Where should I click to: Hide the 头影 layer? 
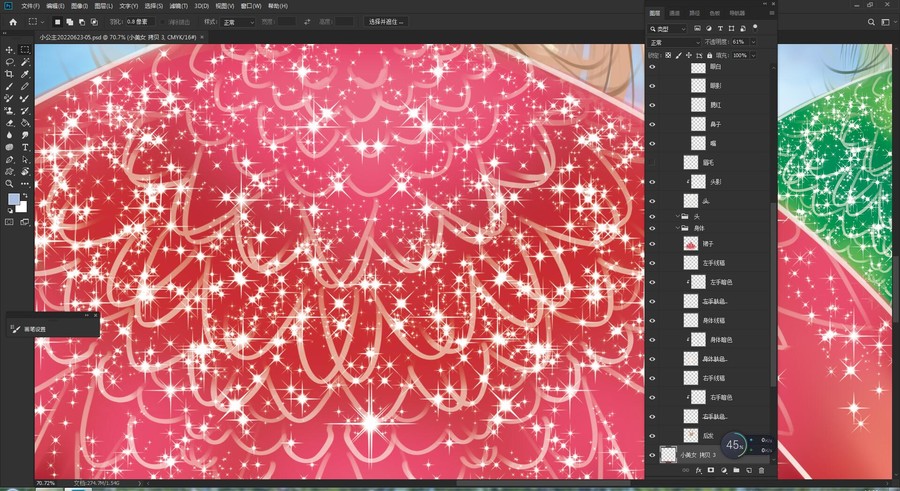pos(652,182)
